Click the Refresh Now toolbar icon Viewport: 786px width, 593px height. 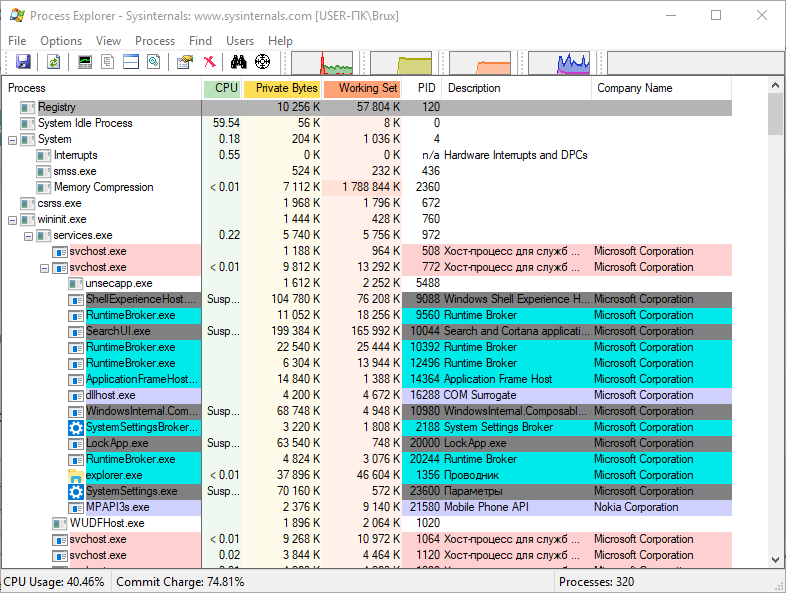(x=53, y=62)
